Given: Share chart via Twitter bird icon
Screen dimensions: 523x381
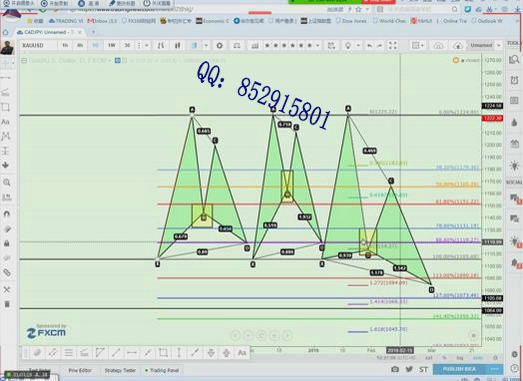Looking at the screenshot, I should coord(409,369).
